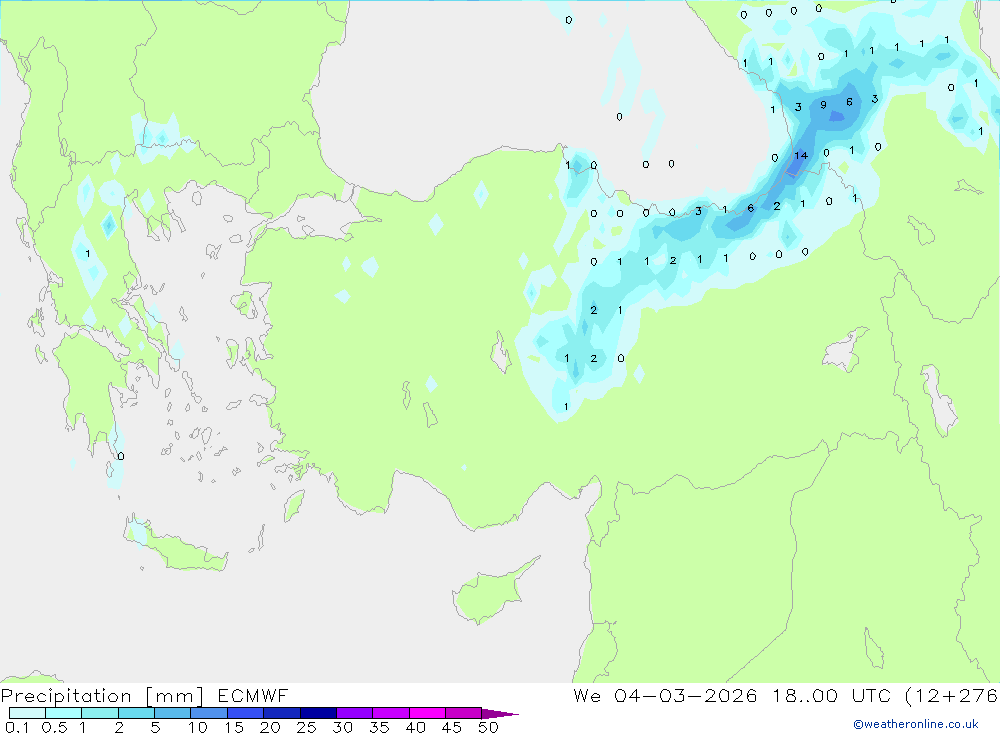Click the '15' legend label
This screenshot has height=733, width=1000.
click(234, 727)
